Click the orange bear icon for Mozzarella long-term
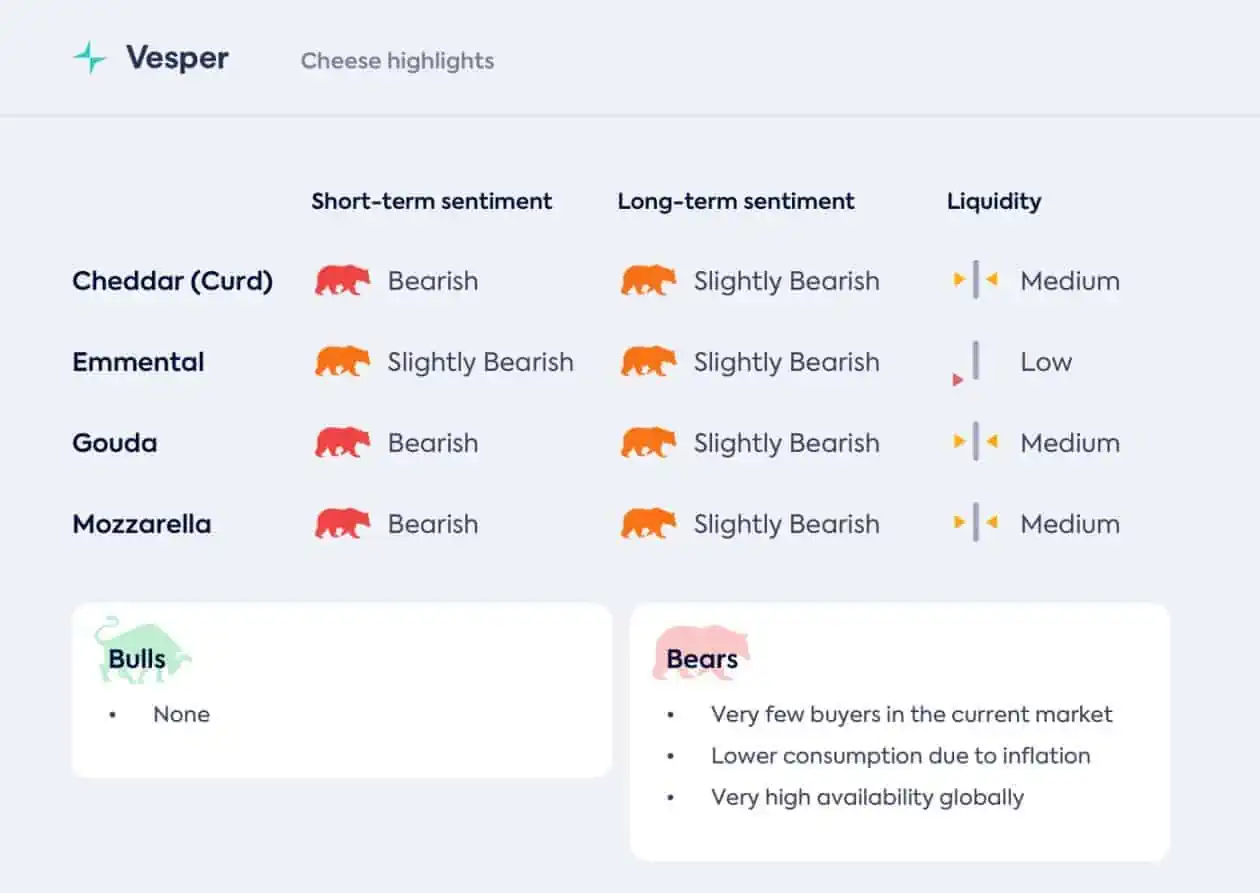Viewport: 1260px width, 893px height. pos(649,524)
